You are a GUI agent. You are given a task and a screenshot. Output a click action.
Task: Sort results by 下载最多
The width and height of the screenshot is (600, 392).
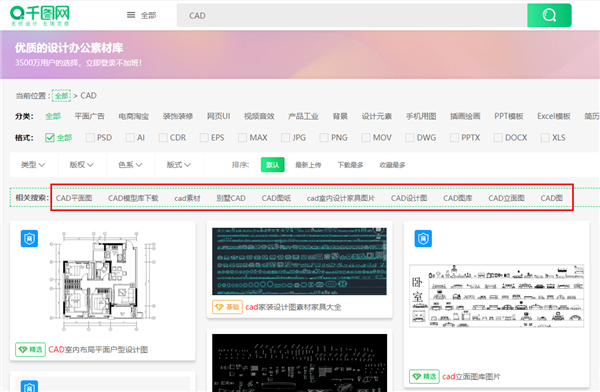350,165
